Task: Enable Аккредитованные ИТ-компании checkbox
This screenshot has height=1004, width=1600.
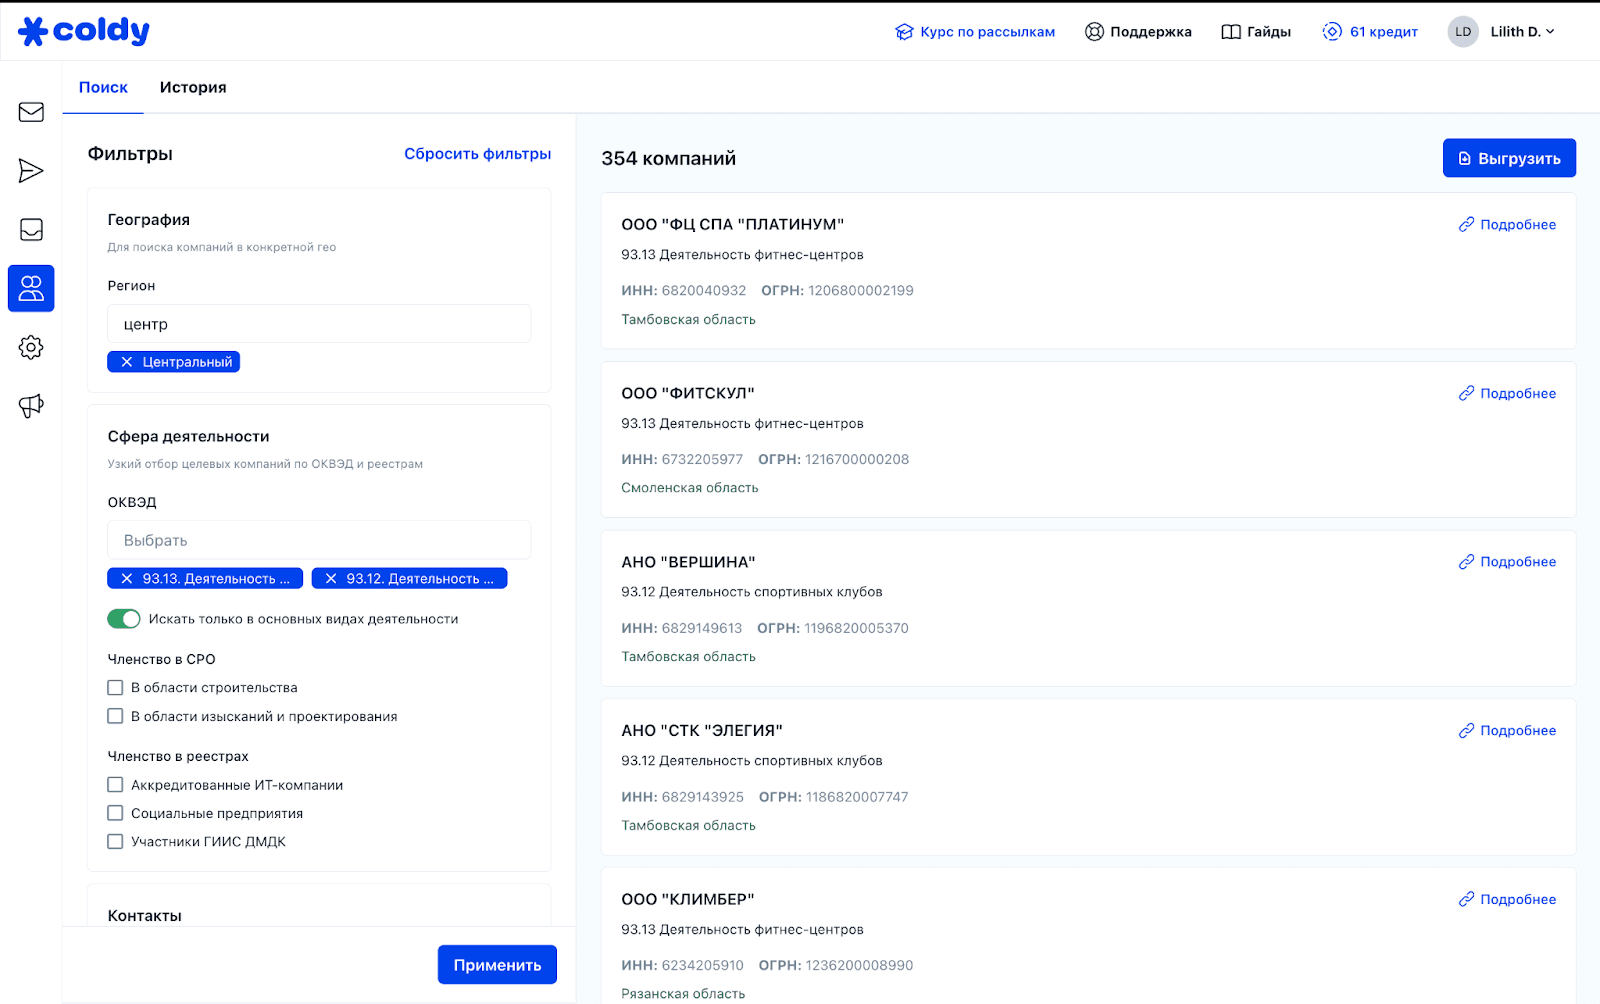Action: pyautogui.click(x=116, y=785)
